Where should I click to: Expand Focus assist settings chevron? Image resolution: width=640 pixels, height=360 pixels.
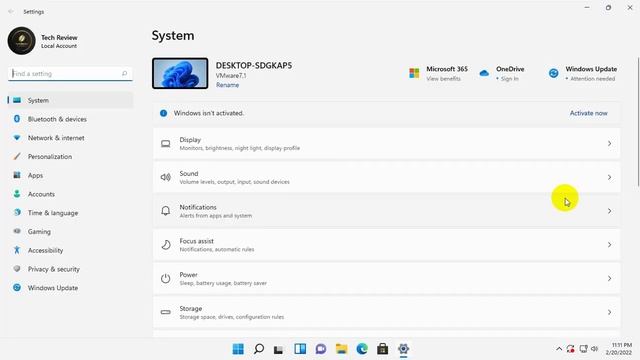point(609,244)
